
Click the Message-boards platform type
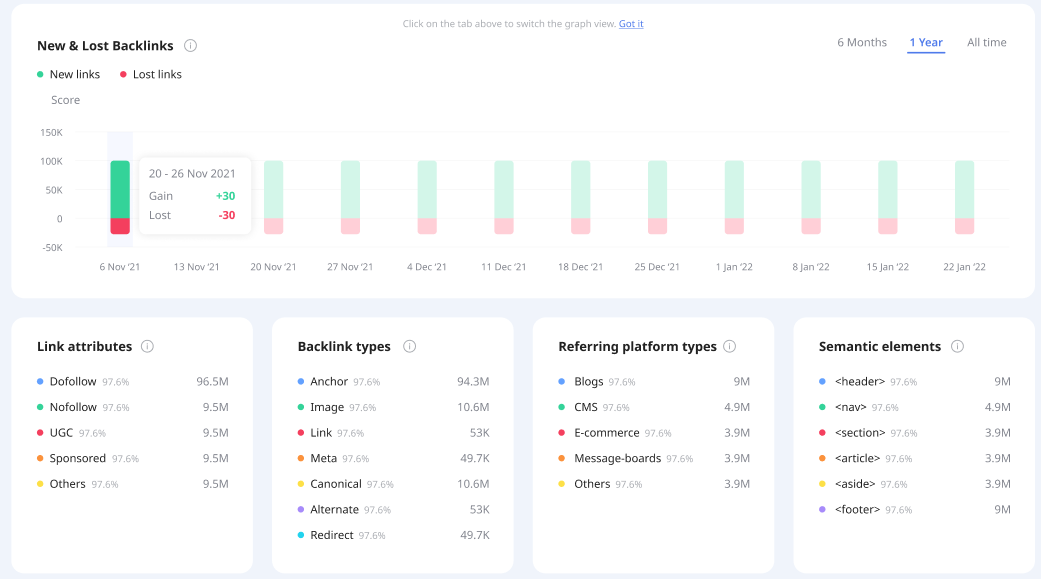[x=654, y=458]
